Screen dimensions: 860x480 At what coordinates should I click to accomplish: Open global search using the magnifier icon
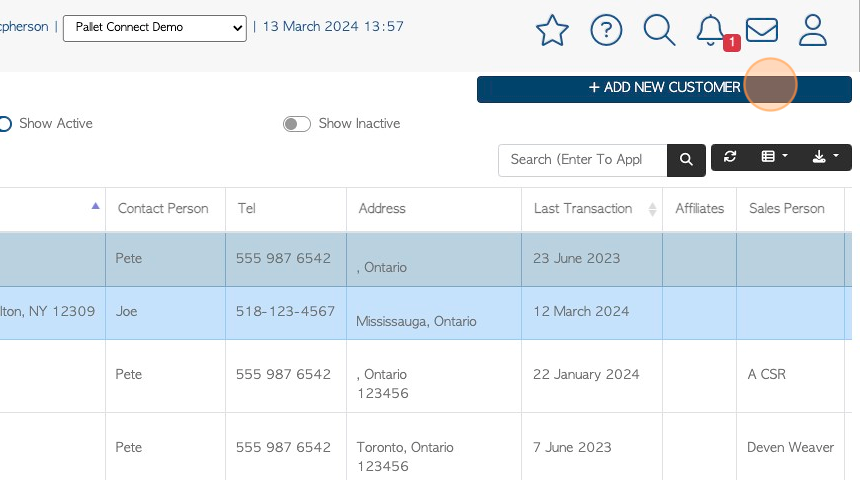click(x=659, y=30)
